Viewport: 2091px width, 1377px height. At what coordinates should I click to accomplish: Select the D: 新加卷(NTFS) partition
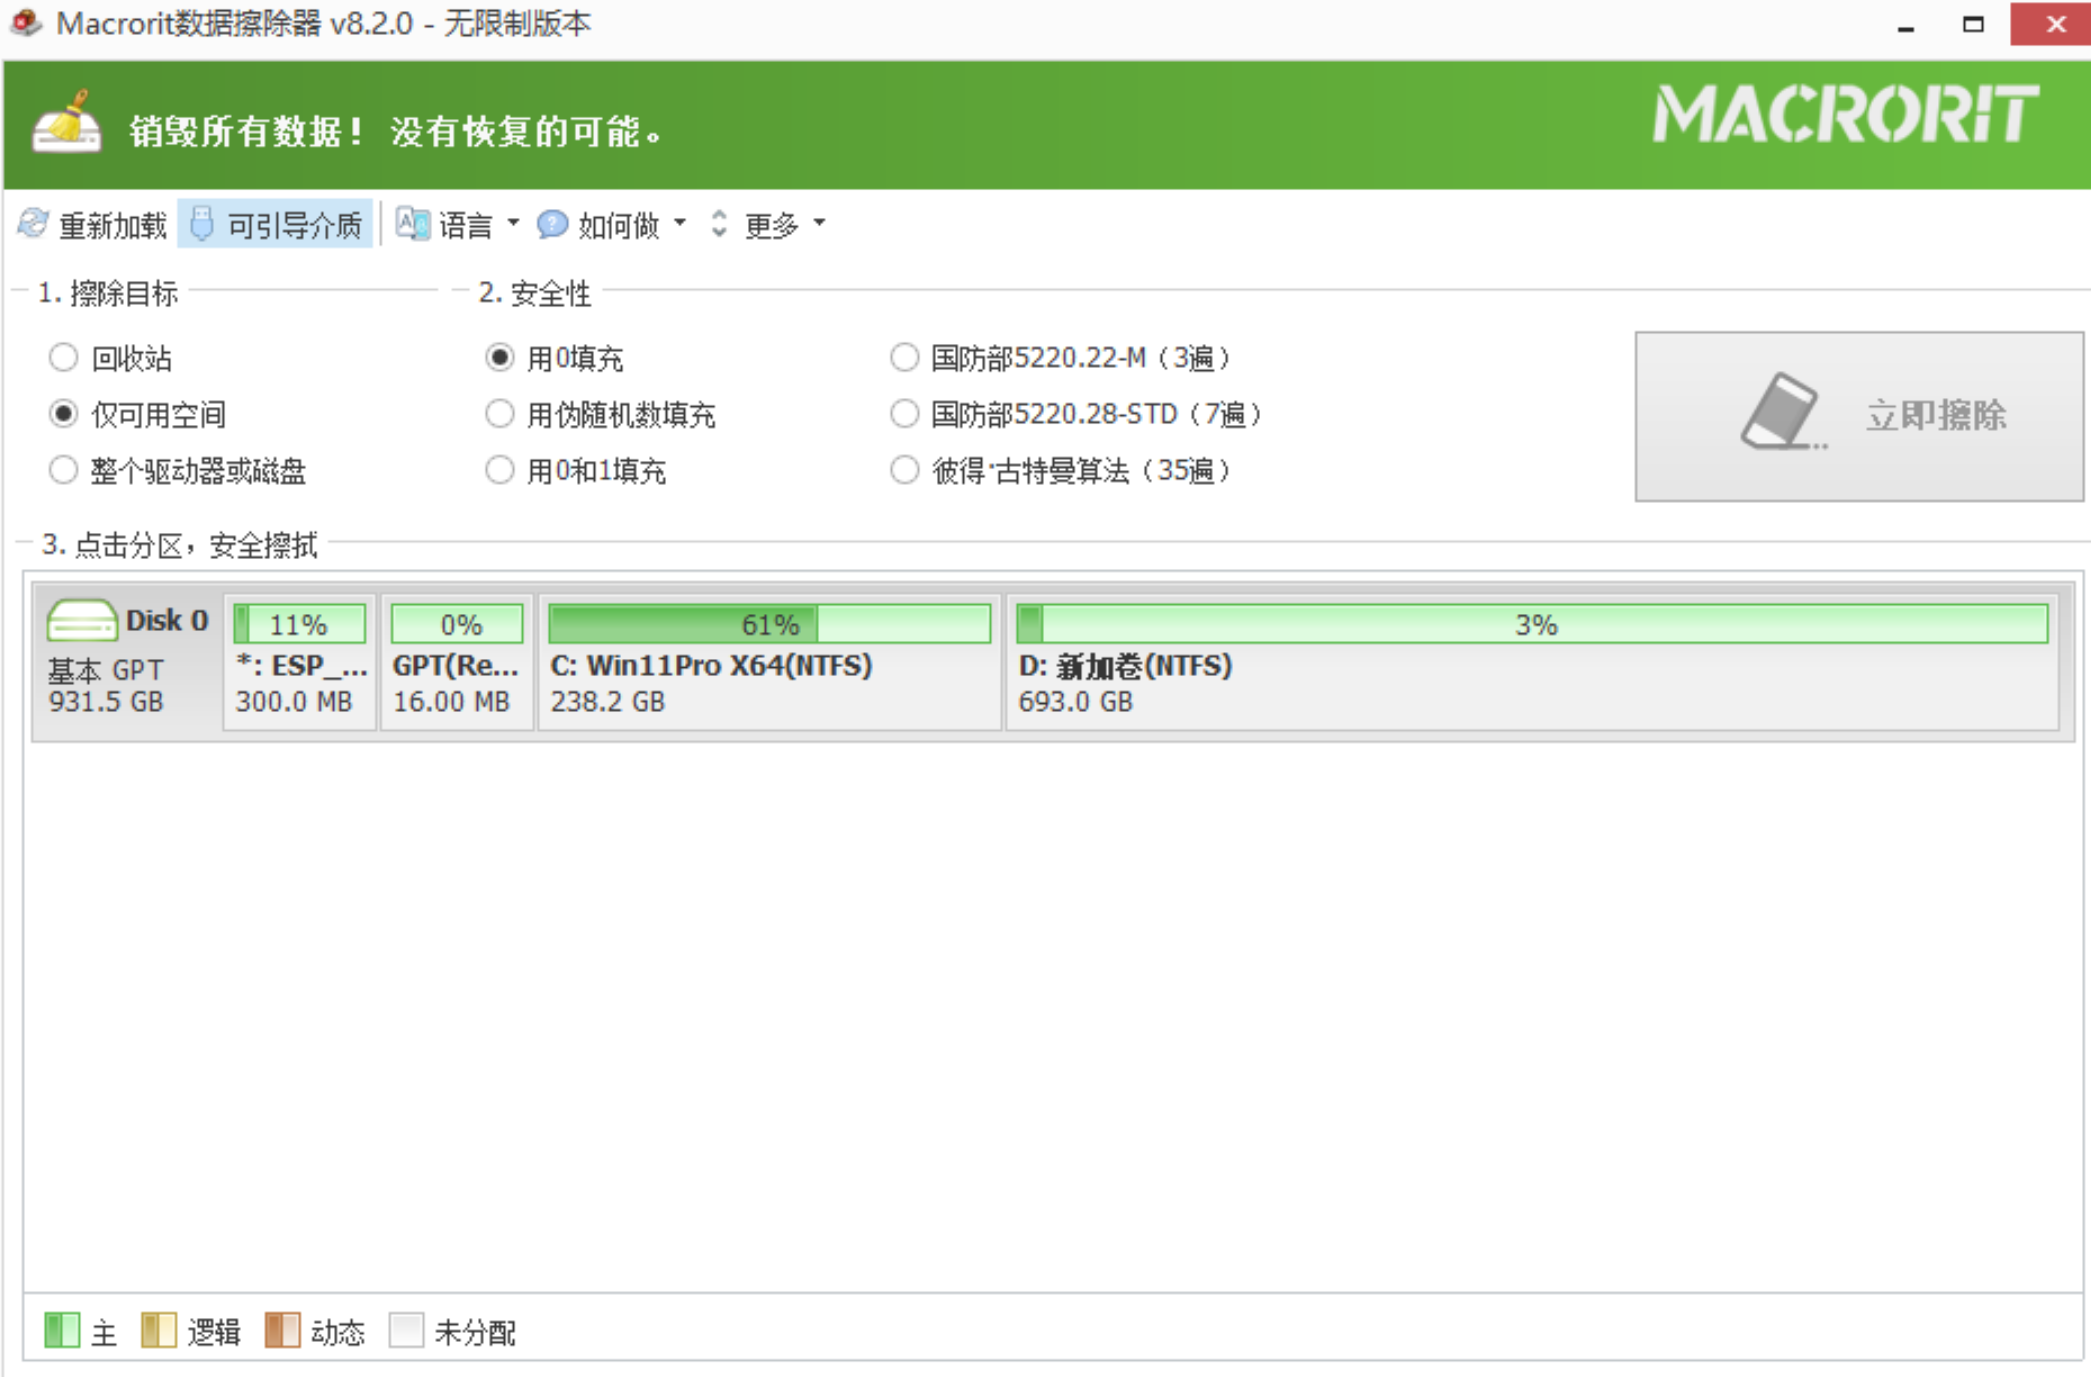tap(1532, 662)
